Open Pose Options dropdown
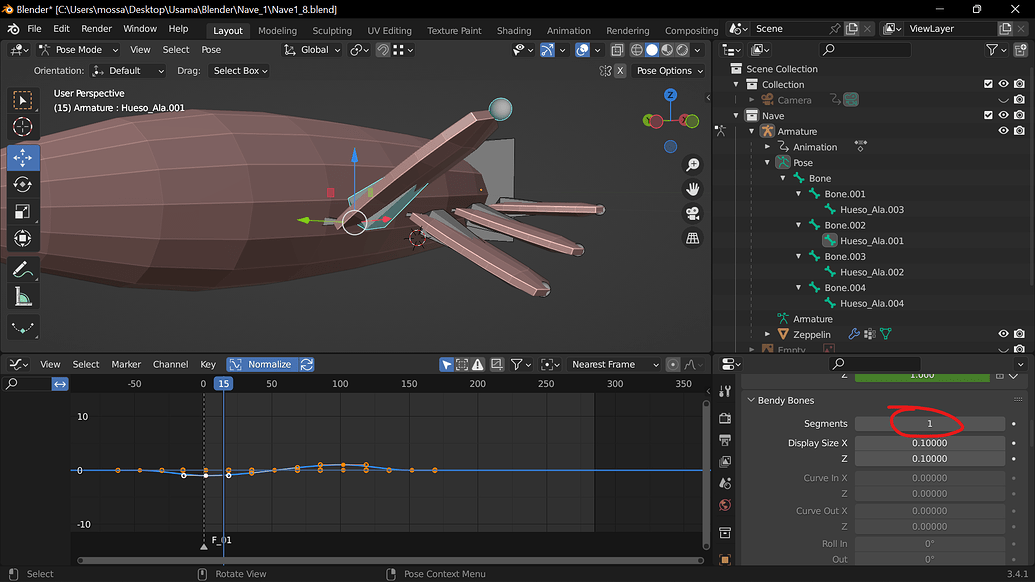1035x582 pixels. pos(669,71)
